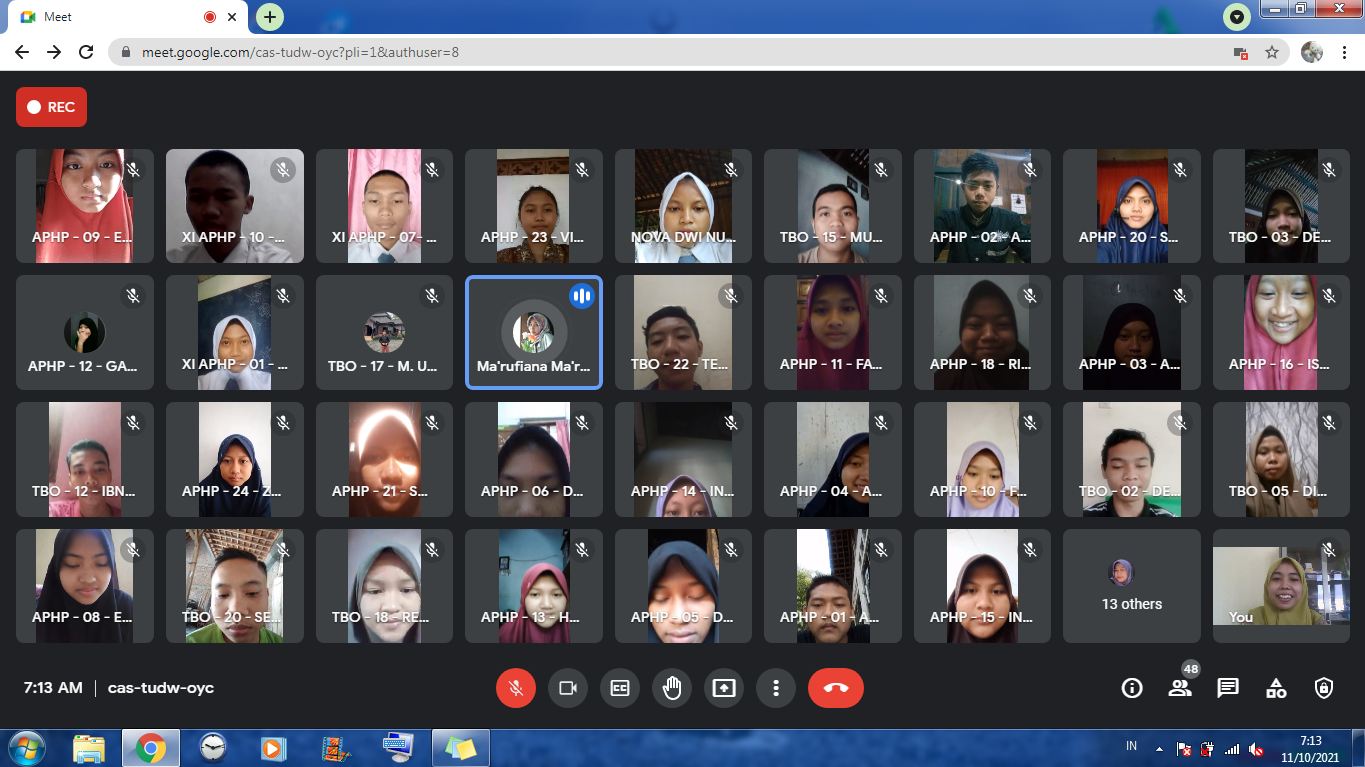
Task: Open the Activities icon
Action: pos(1276,688)
